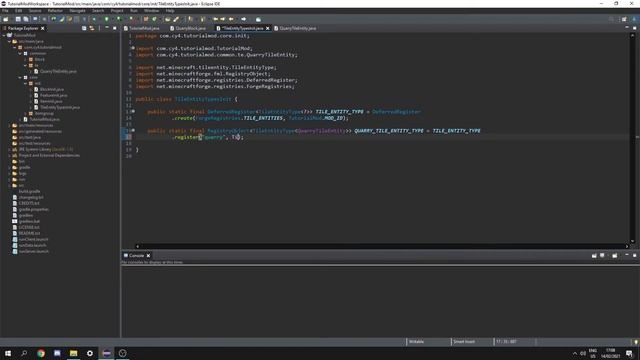The height and width of the screenshot is (360, 640).
Task: Close the Console view tab
Action: [148, 256]
